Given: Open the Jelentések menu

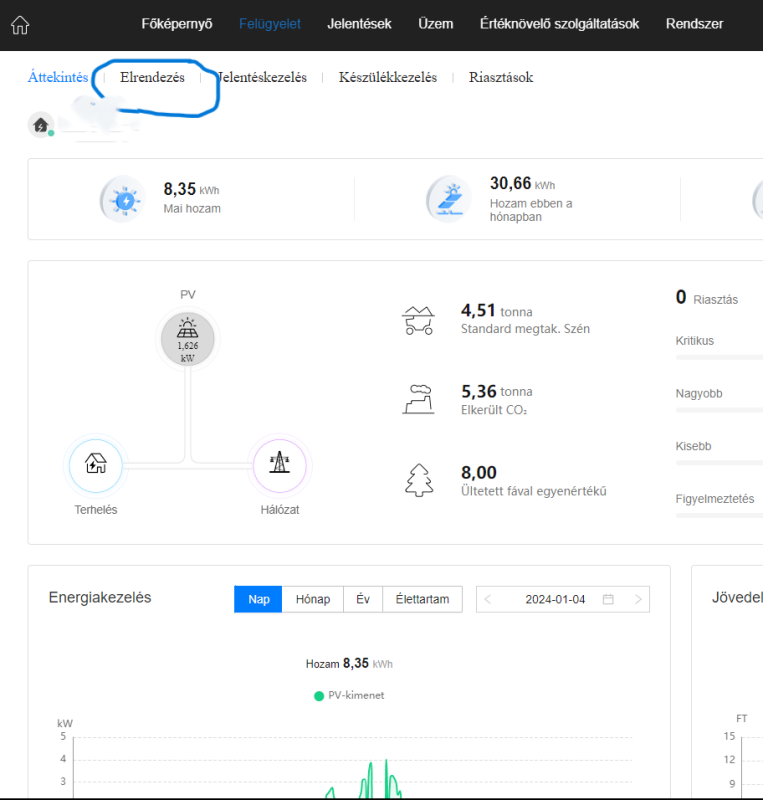Looking at the screenshot, I should tap(359, 24).
